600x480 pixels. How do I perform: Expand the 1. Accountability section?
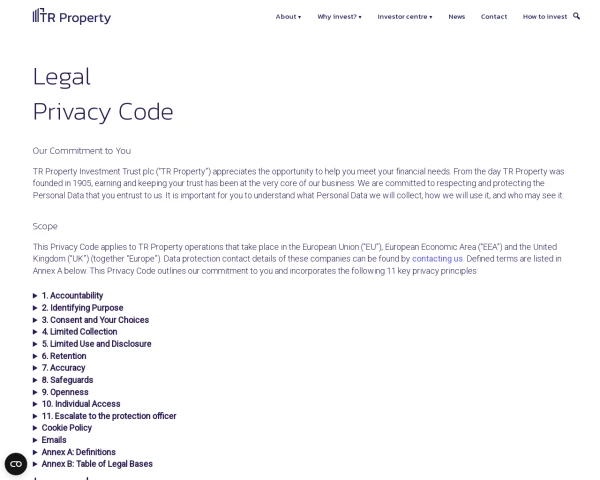72,296
